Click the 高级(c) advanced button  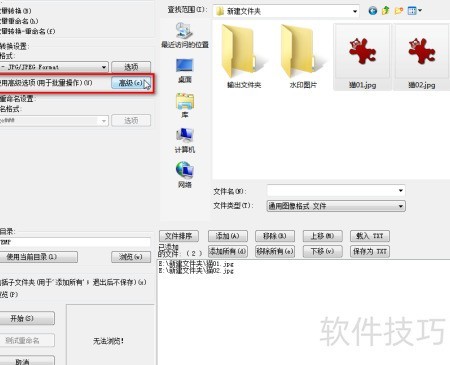click(131, 83)
